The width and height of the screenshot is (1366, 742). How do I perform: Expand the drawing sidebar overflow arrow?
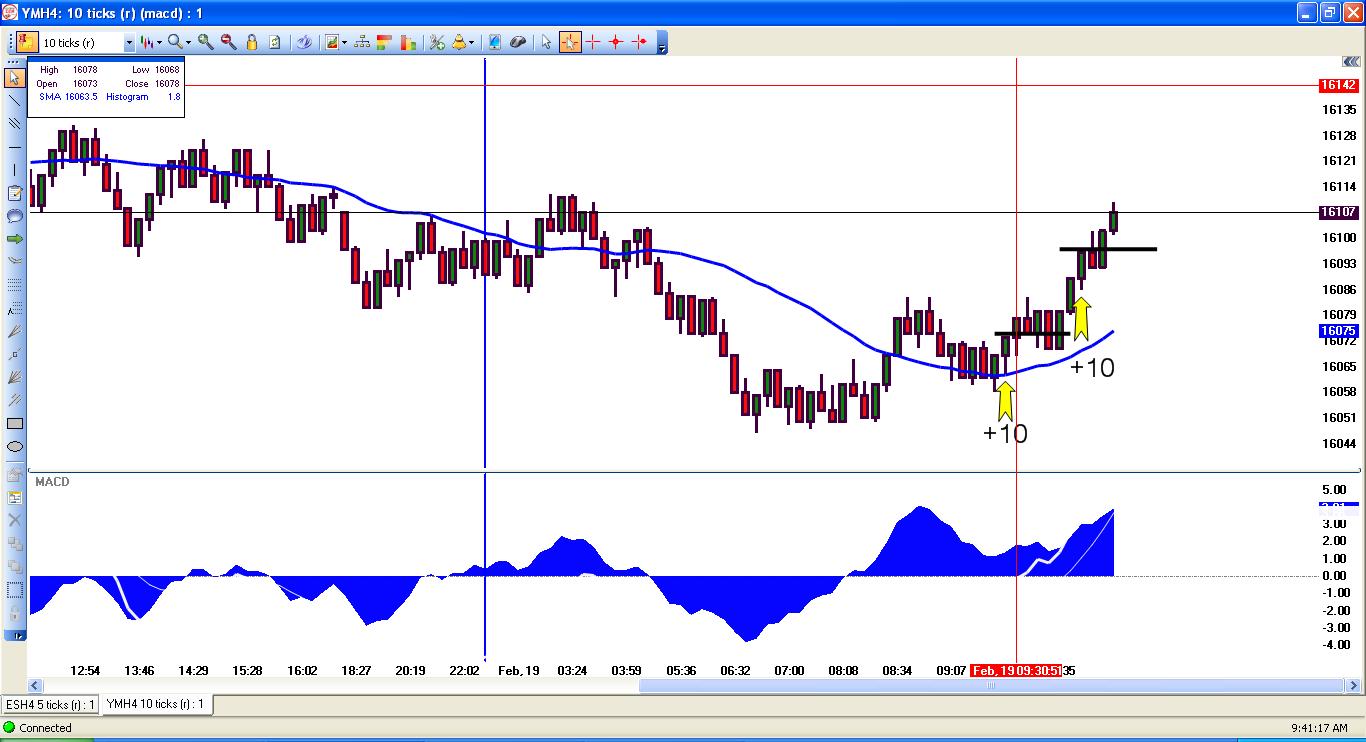coord(14,635)
